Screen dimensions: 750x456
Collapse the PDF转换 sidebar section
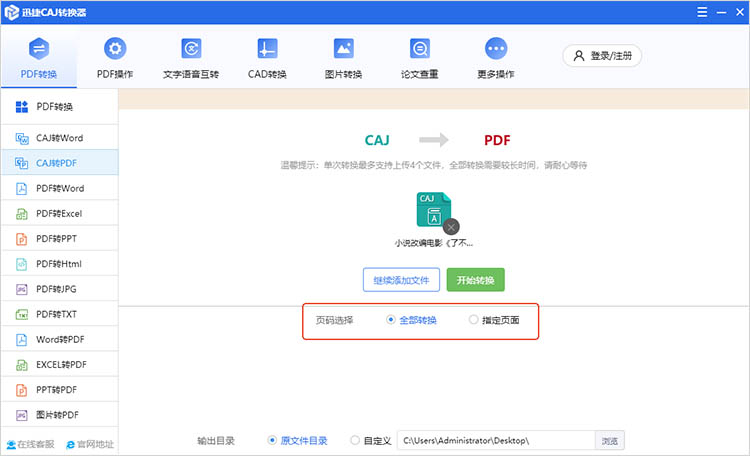tap(59, 107)
